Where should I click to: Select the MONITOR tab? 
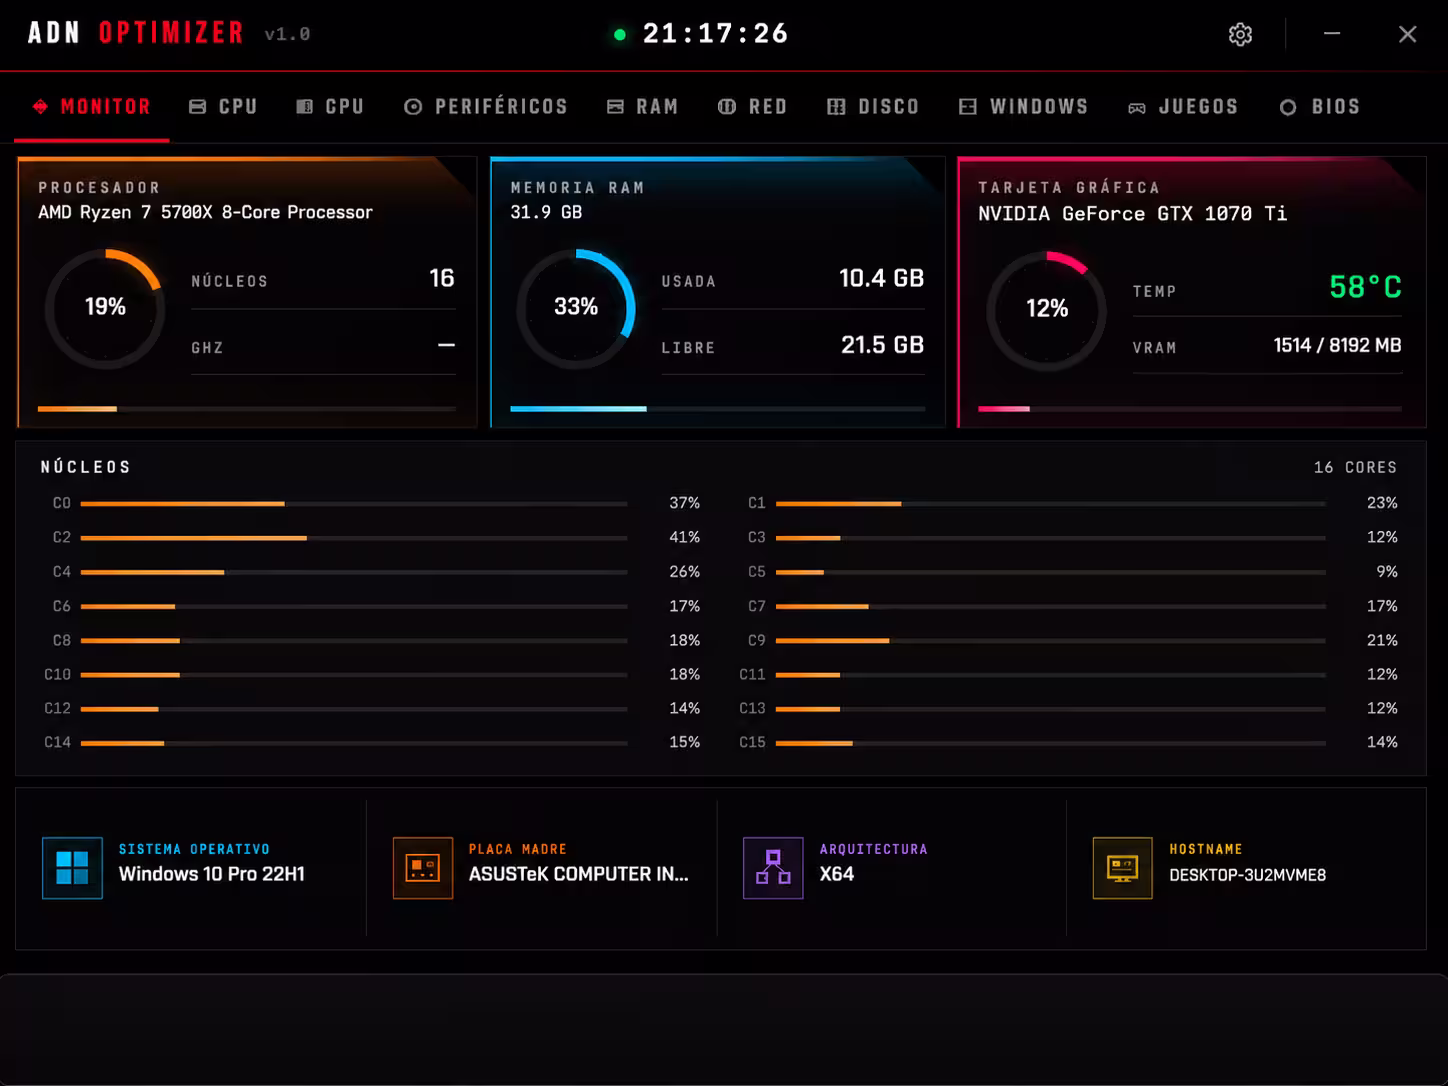pyautogui.click(x=91, y=107)
